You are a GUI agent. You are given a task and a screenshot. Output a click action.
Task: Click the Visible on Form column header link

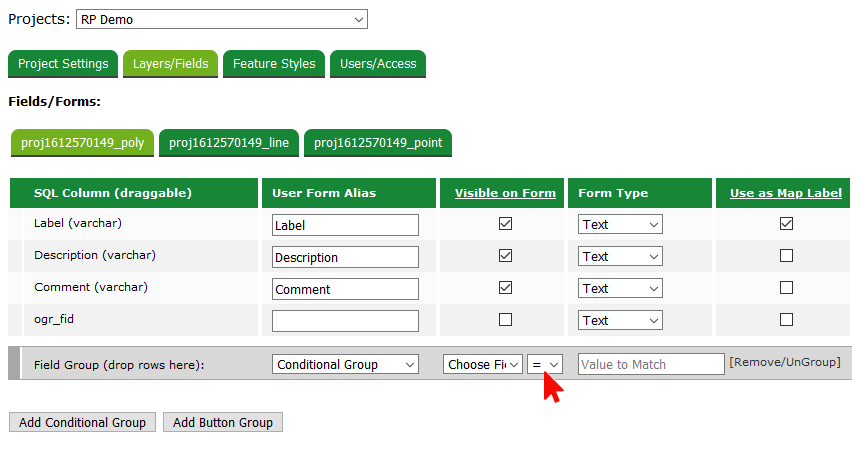pyautogui.click(x=505, y=193)
